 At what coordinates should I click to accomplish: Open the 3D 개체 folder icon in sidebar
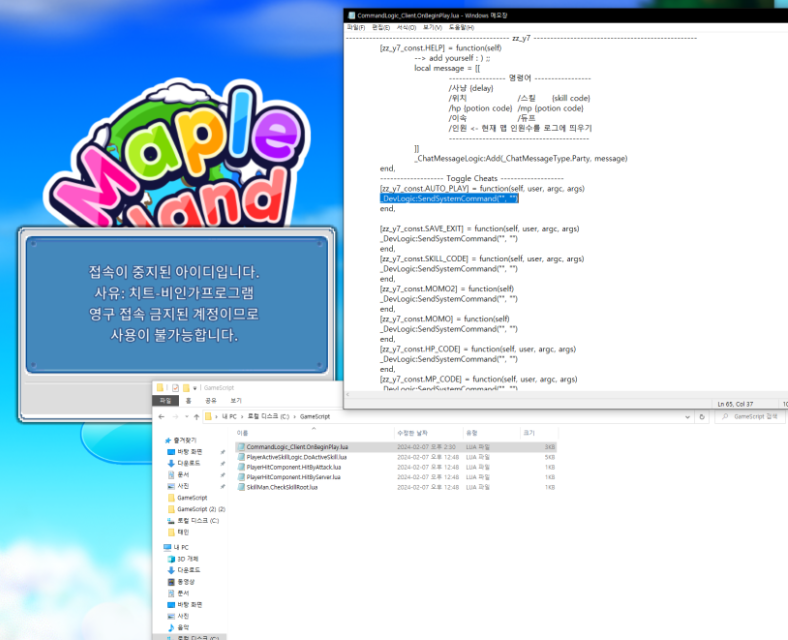point(170,559)
